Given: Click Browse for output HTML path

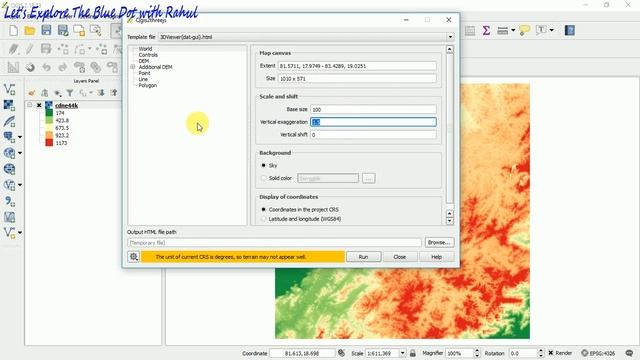Looking at the screenshot, I should tap(439, 242).
